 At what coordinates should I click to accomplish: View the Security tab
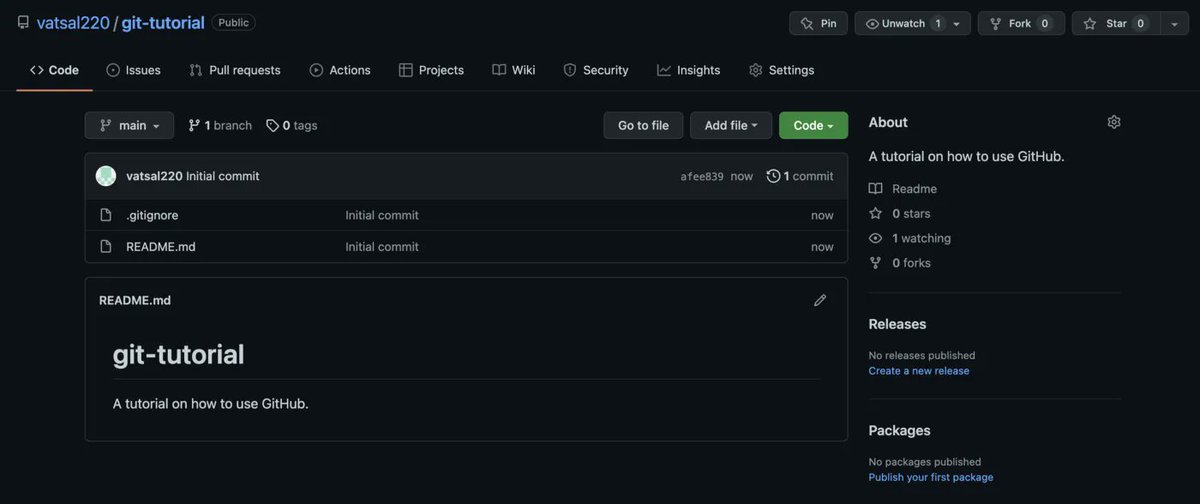click(x=596, y=70)
